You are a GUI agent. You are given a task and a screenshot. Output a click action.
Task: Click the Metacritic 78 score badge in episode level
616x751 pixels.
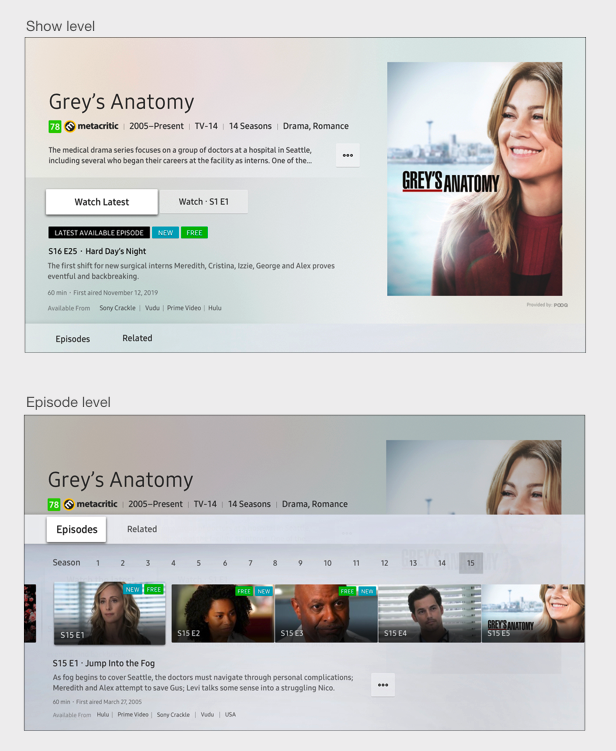[54, 504]
